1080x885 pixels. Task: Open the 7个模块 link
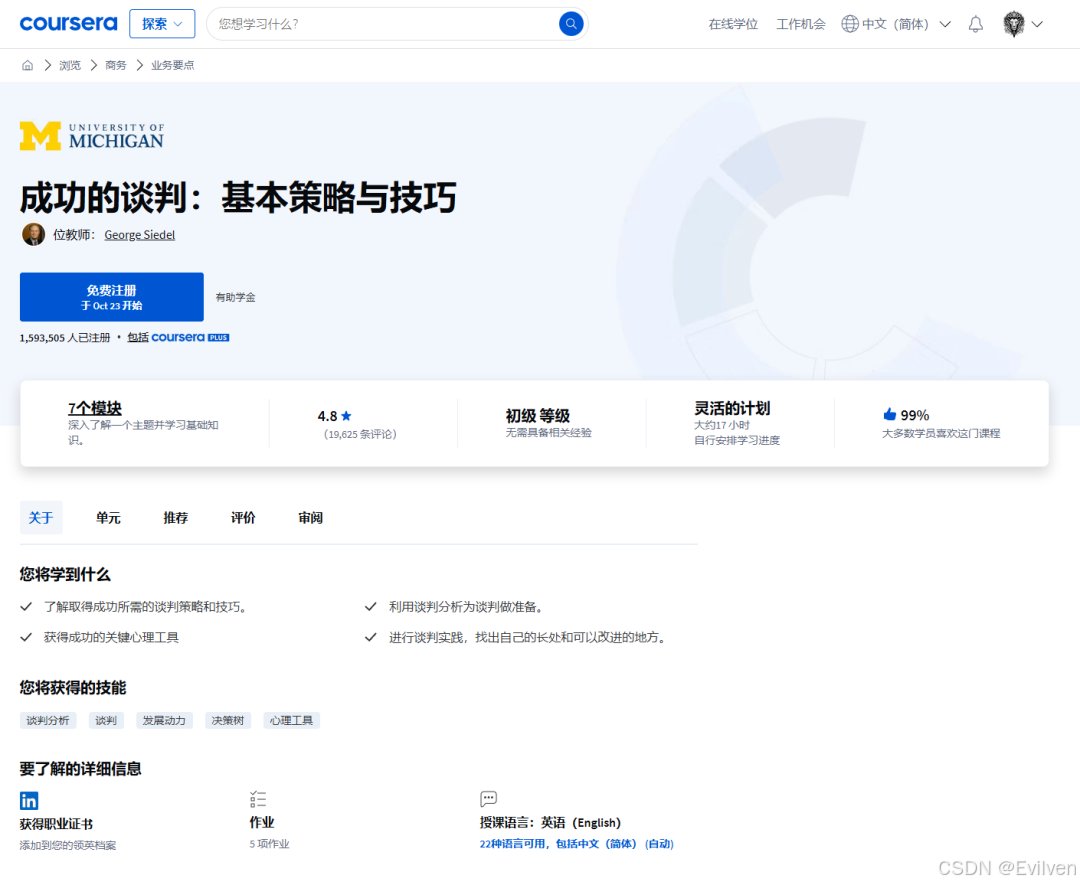click(95, 408)
